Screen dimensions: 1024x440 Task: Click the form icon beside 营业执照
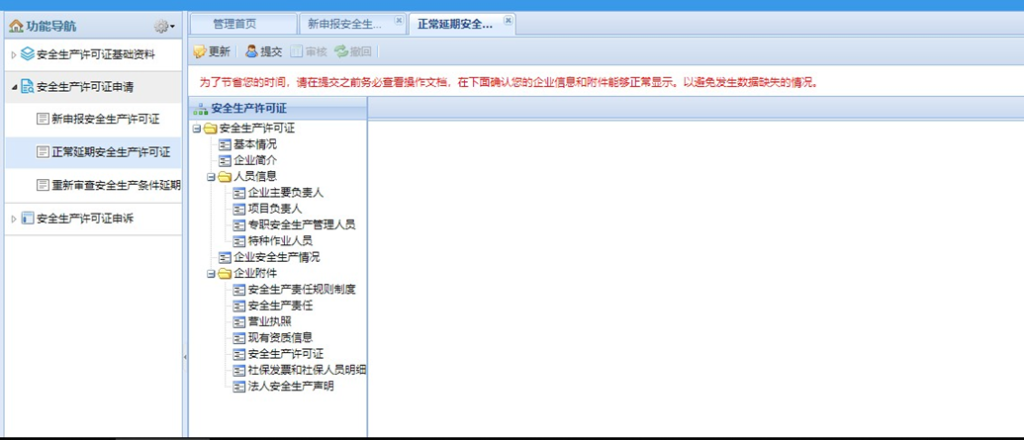pyautogui.click(x=240, y=322)
